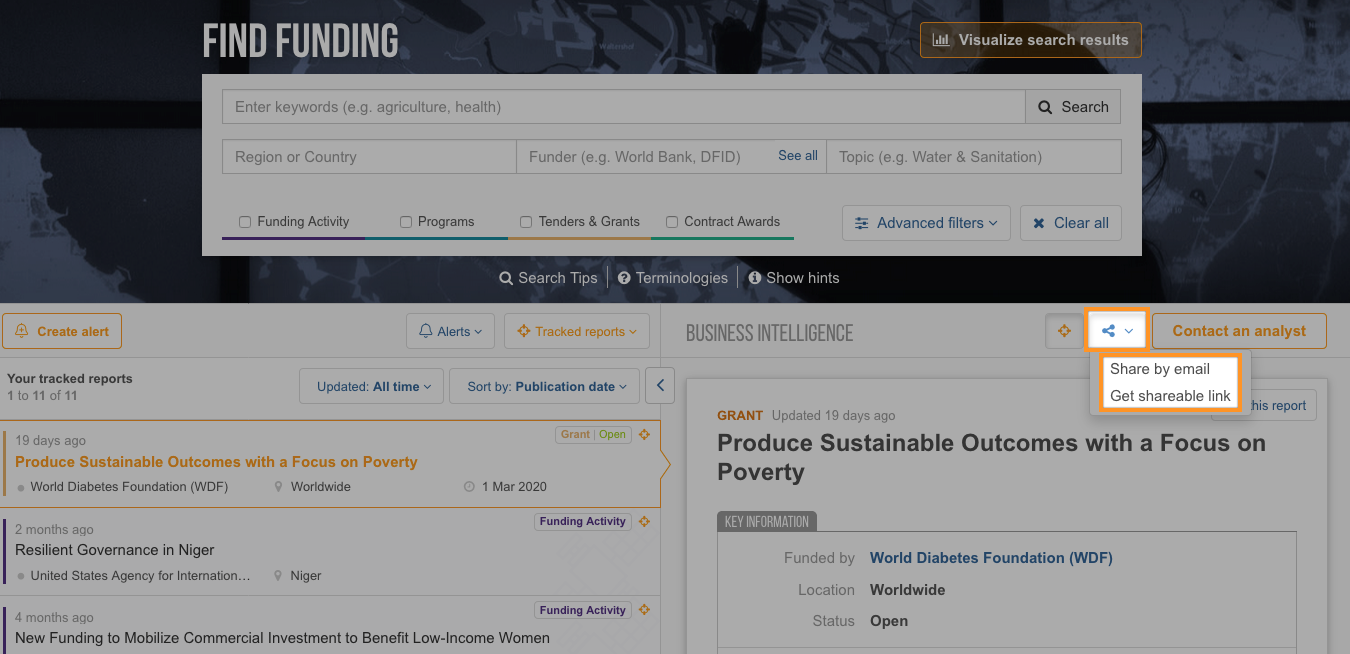Open the Updated: All time dropdown

(x=371, y=386)
